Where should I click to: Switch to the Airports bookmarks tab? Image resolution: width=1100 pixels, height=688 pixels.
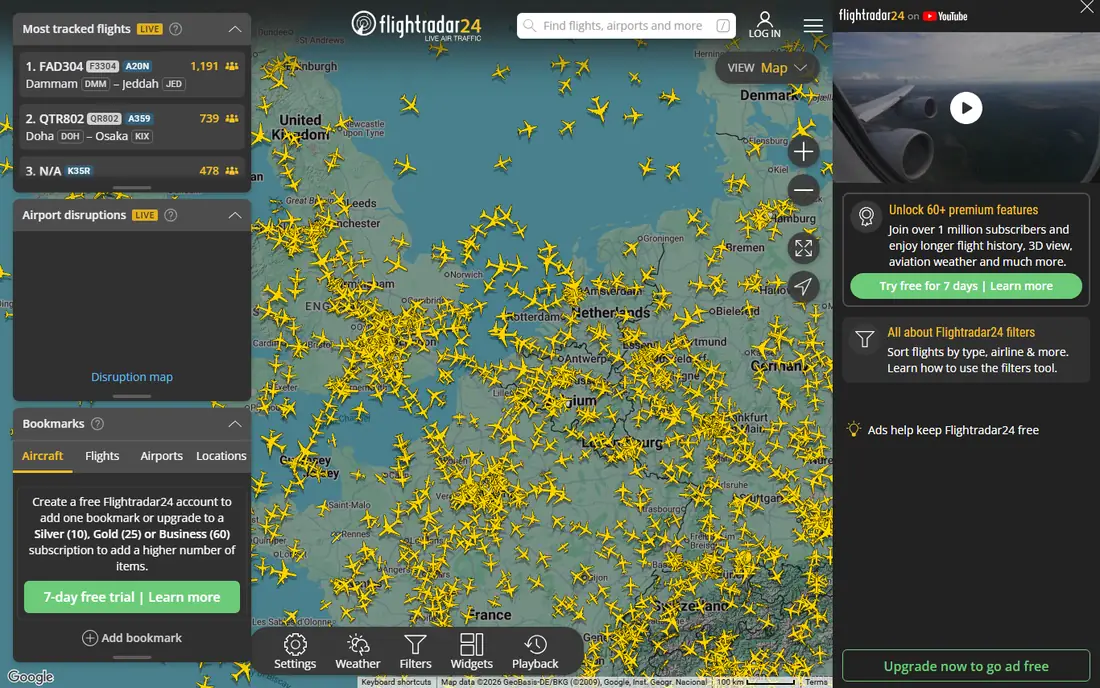(x=161, y=456)
